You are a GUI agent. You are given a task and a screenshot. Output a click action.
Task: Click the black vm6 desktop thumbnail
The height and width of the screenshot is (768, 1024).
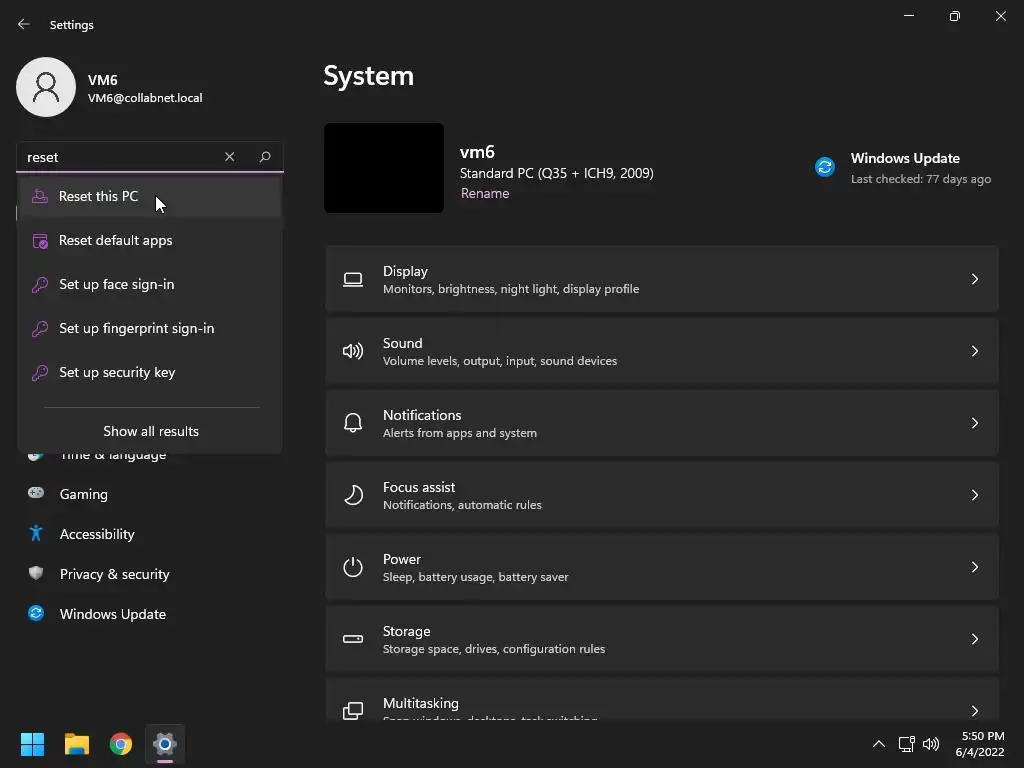384,168
